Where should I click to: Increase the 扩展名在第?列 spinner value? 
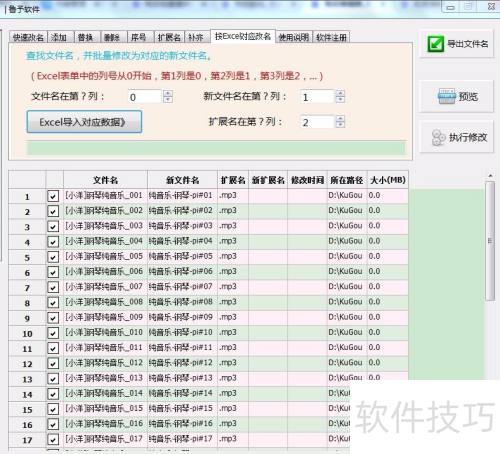tap(340, 119)
